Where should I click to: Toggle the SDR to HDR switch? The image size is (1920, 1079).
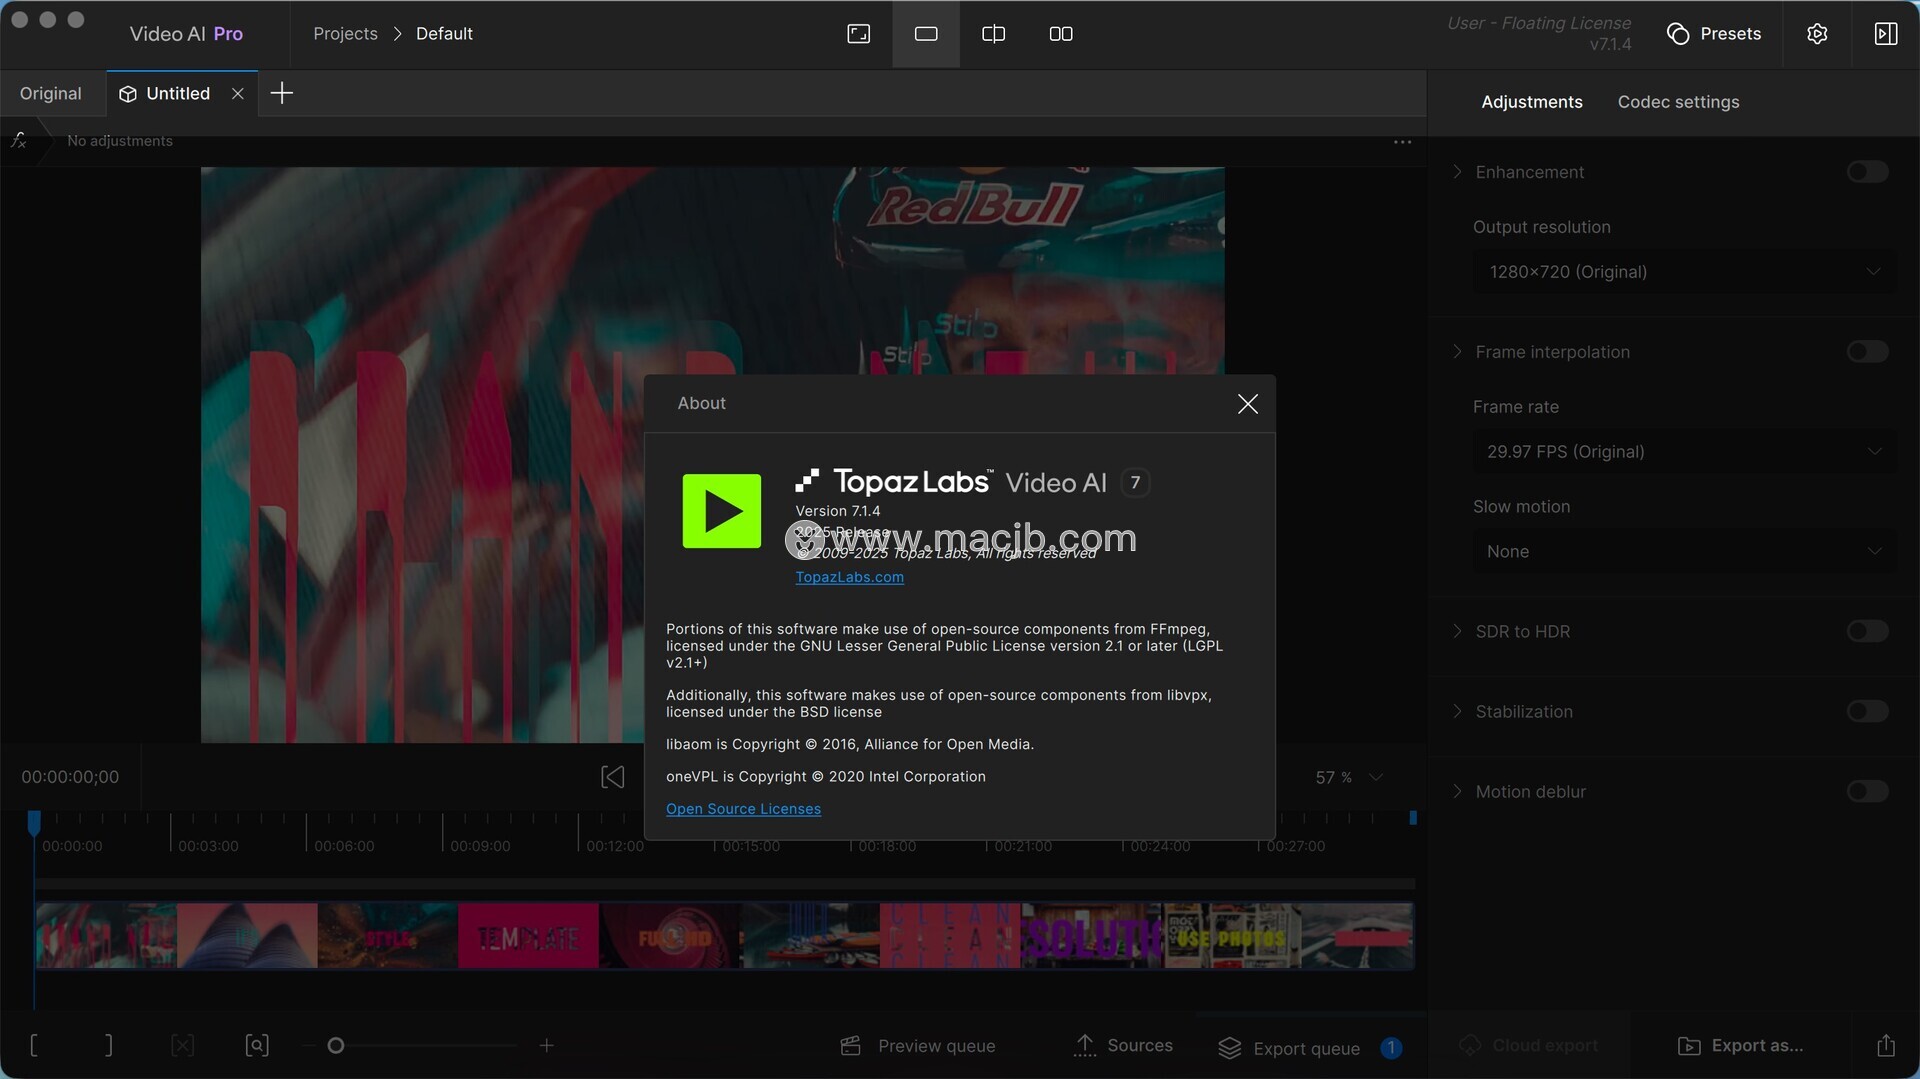tap(1867, 632)
